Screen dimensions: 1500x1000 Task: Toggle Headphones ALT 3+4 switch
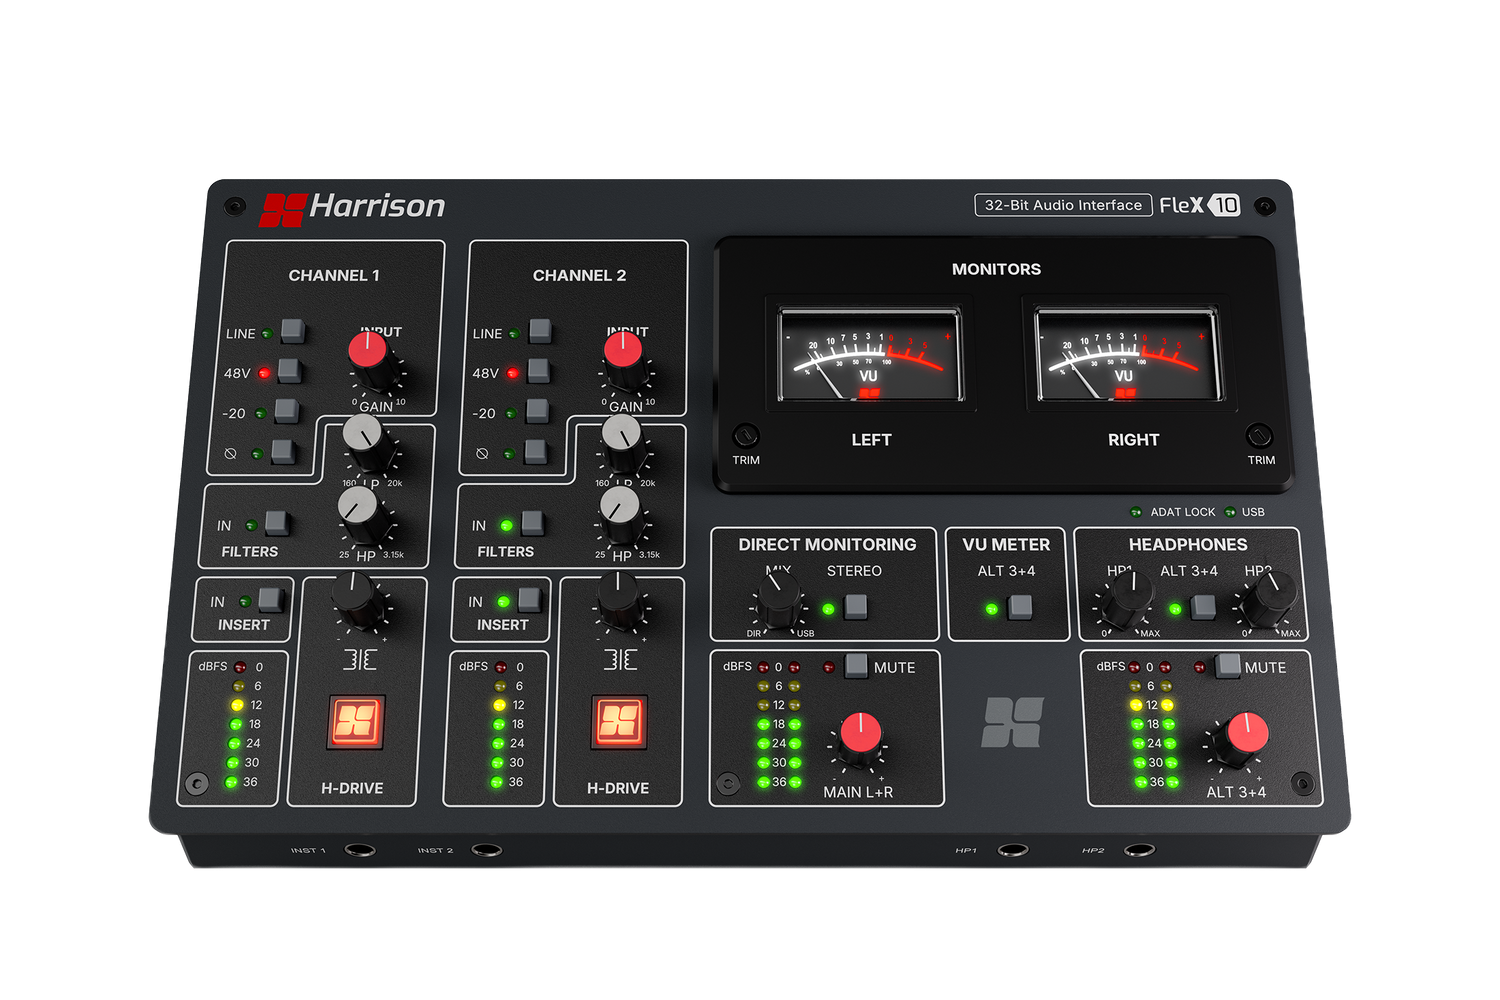pyautogui.click(x=1203, y=606)
